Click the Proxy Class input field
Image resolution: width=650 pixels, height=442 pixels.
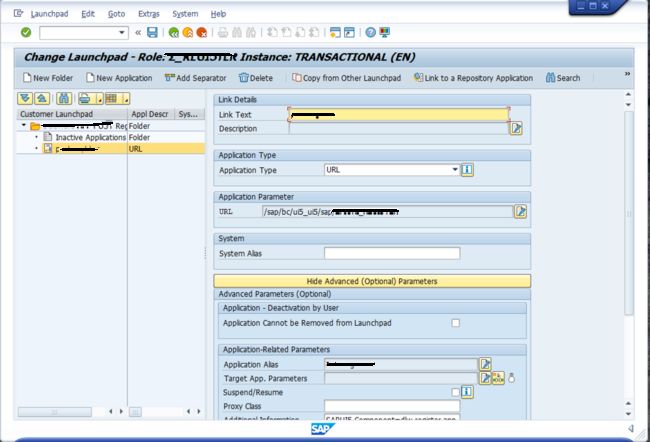(392, 406)
